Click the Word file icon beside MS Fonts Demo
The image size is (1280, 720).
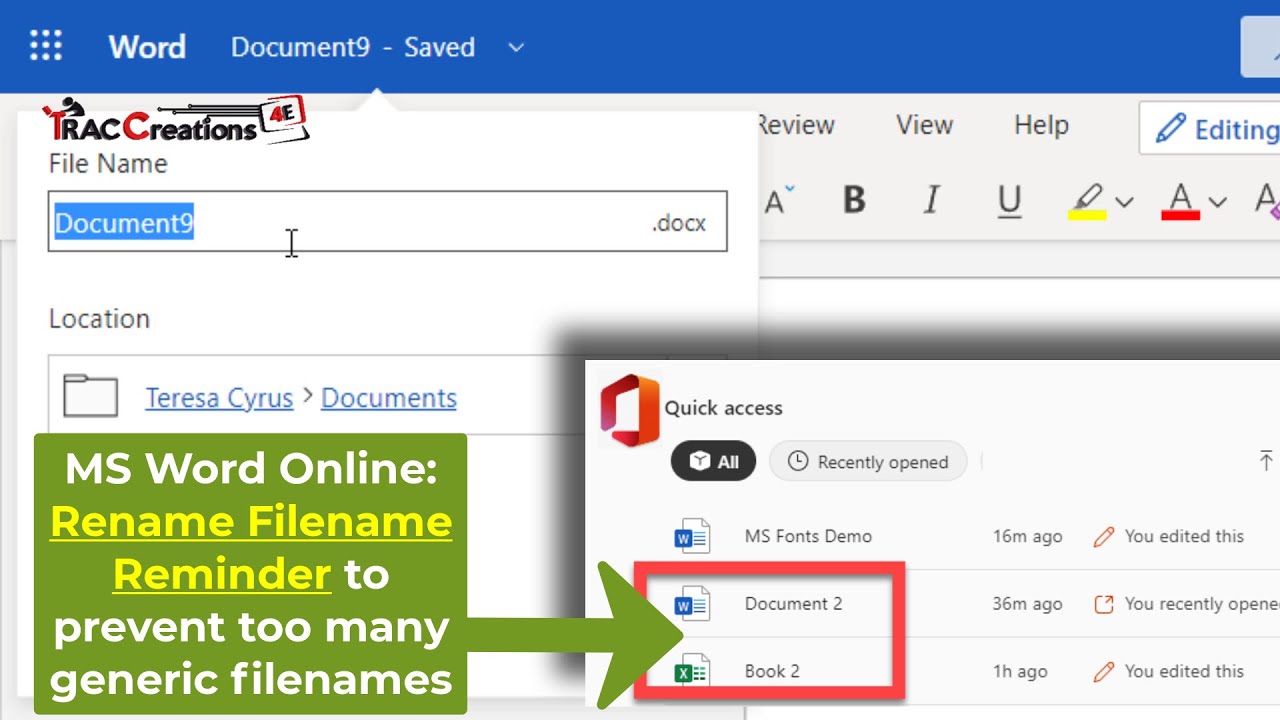click(692, 536)
